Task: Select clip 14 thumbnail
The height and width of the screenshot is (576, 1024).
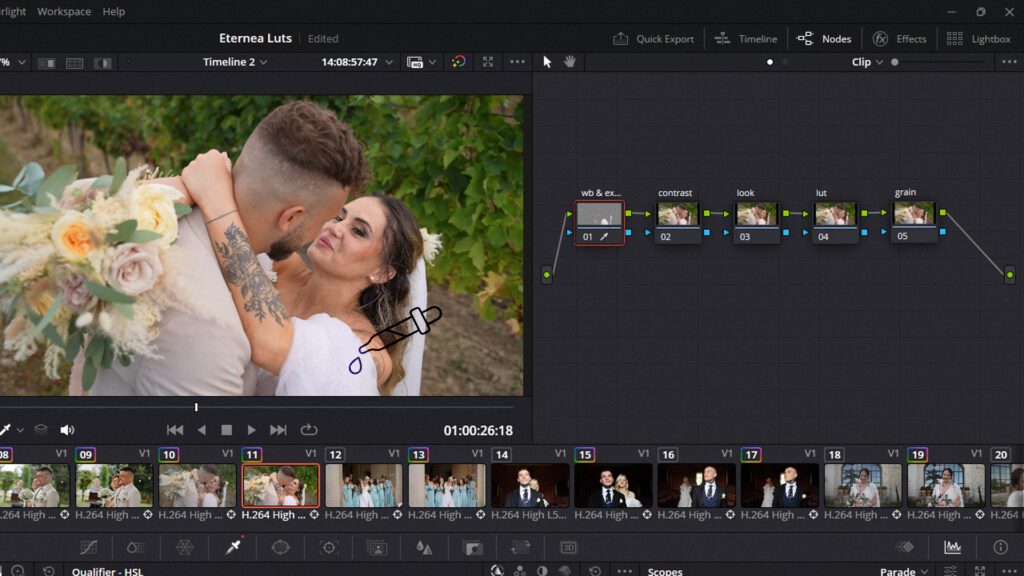Action: click(x=530, y=485)
